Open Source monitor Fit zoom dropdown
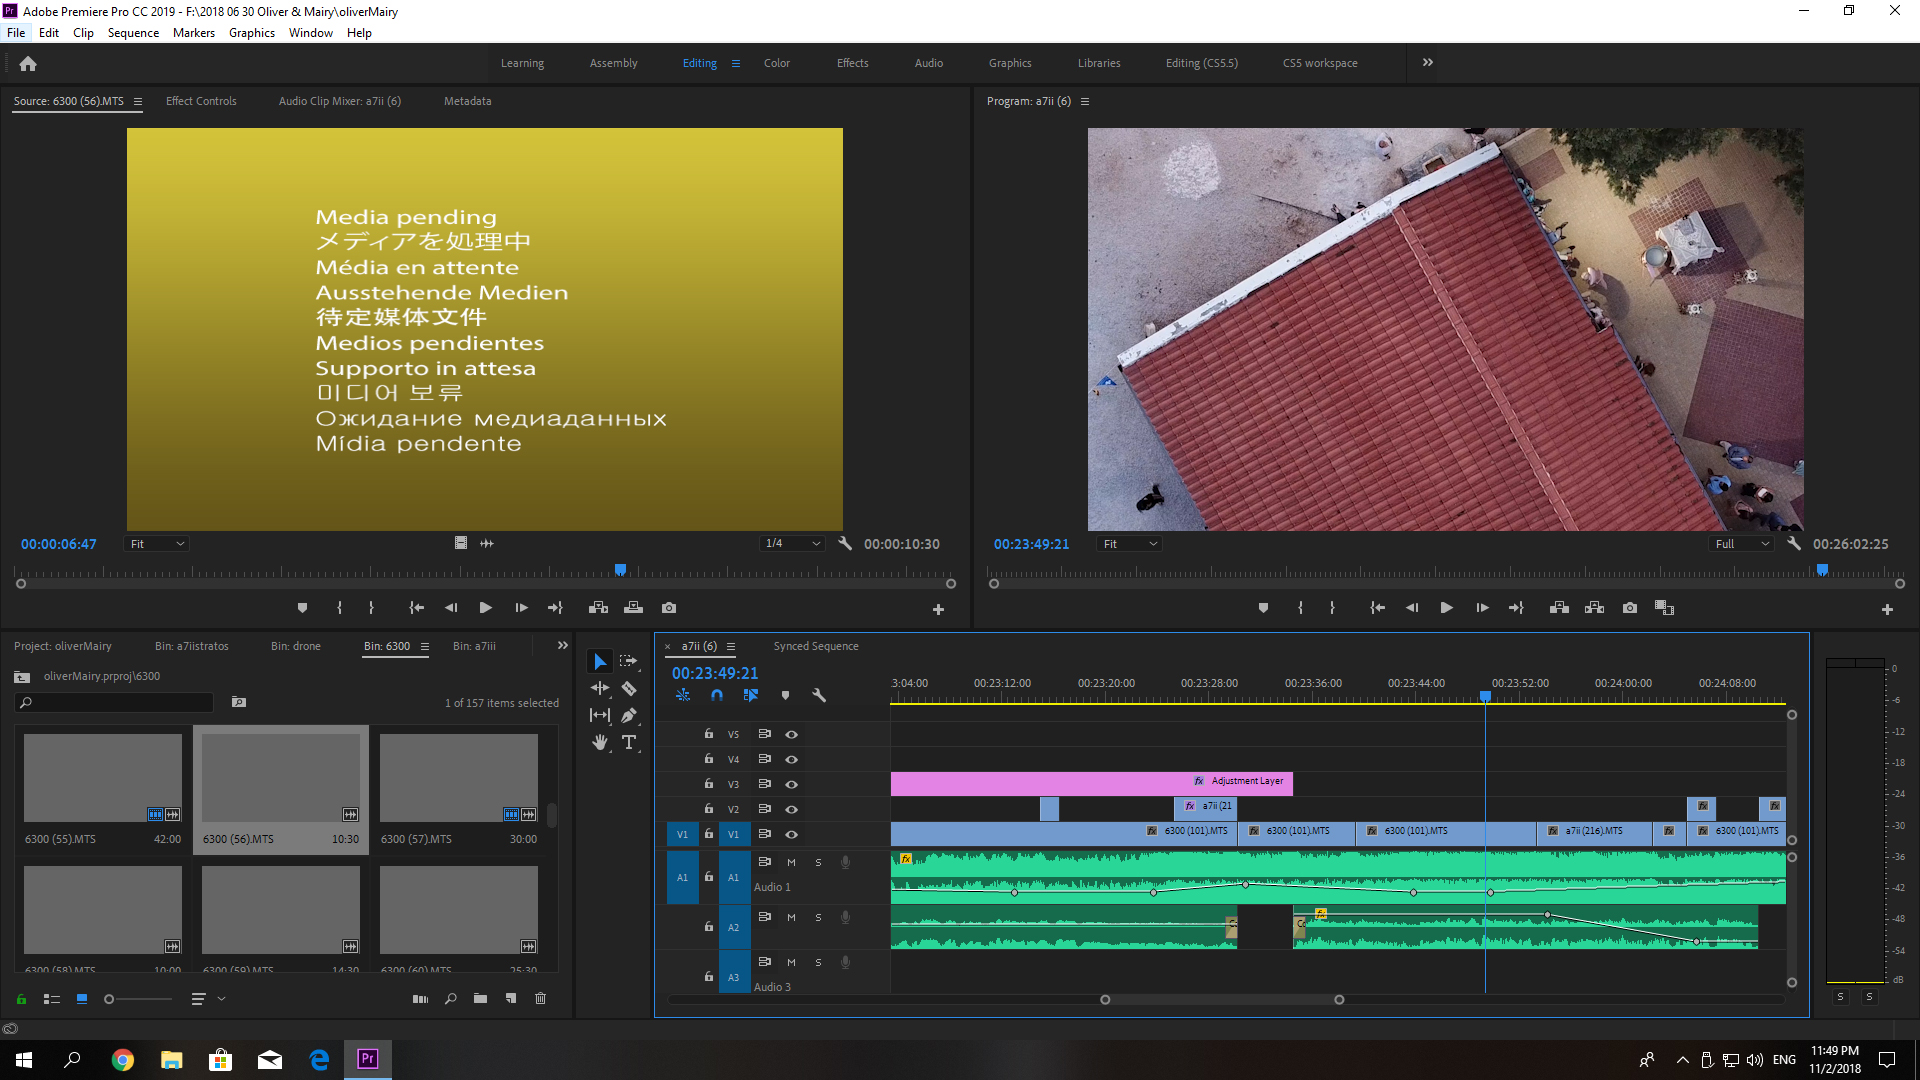This screenshot has height=1080, width=1920. pos(157,543)
